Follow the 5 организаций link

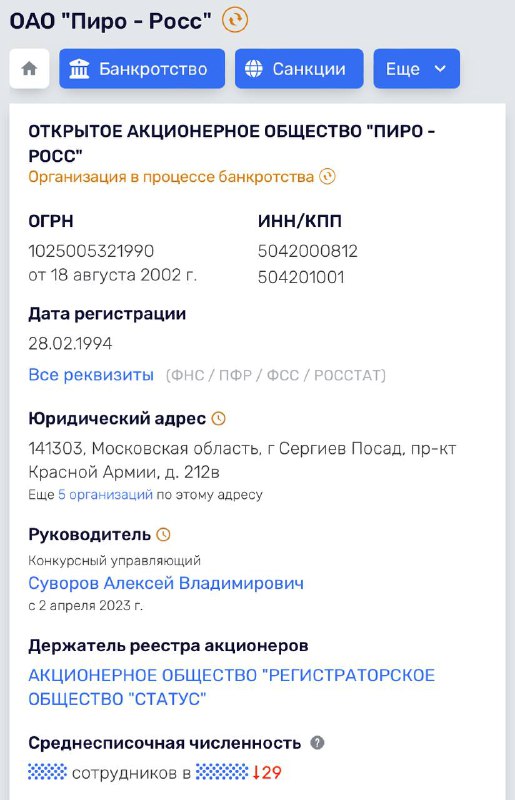[105, 494]
